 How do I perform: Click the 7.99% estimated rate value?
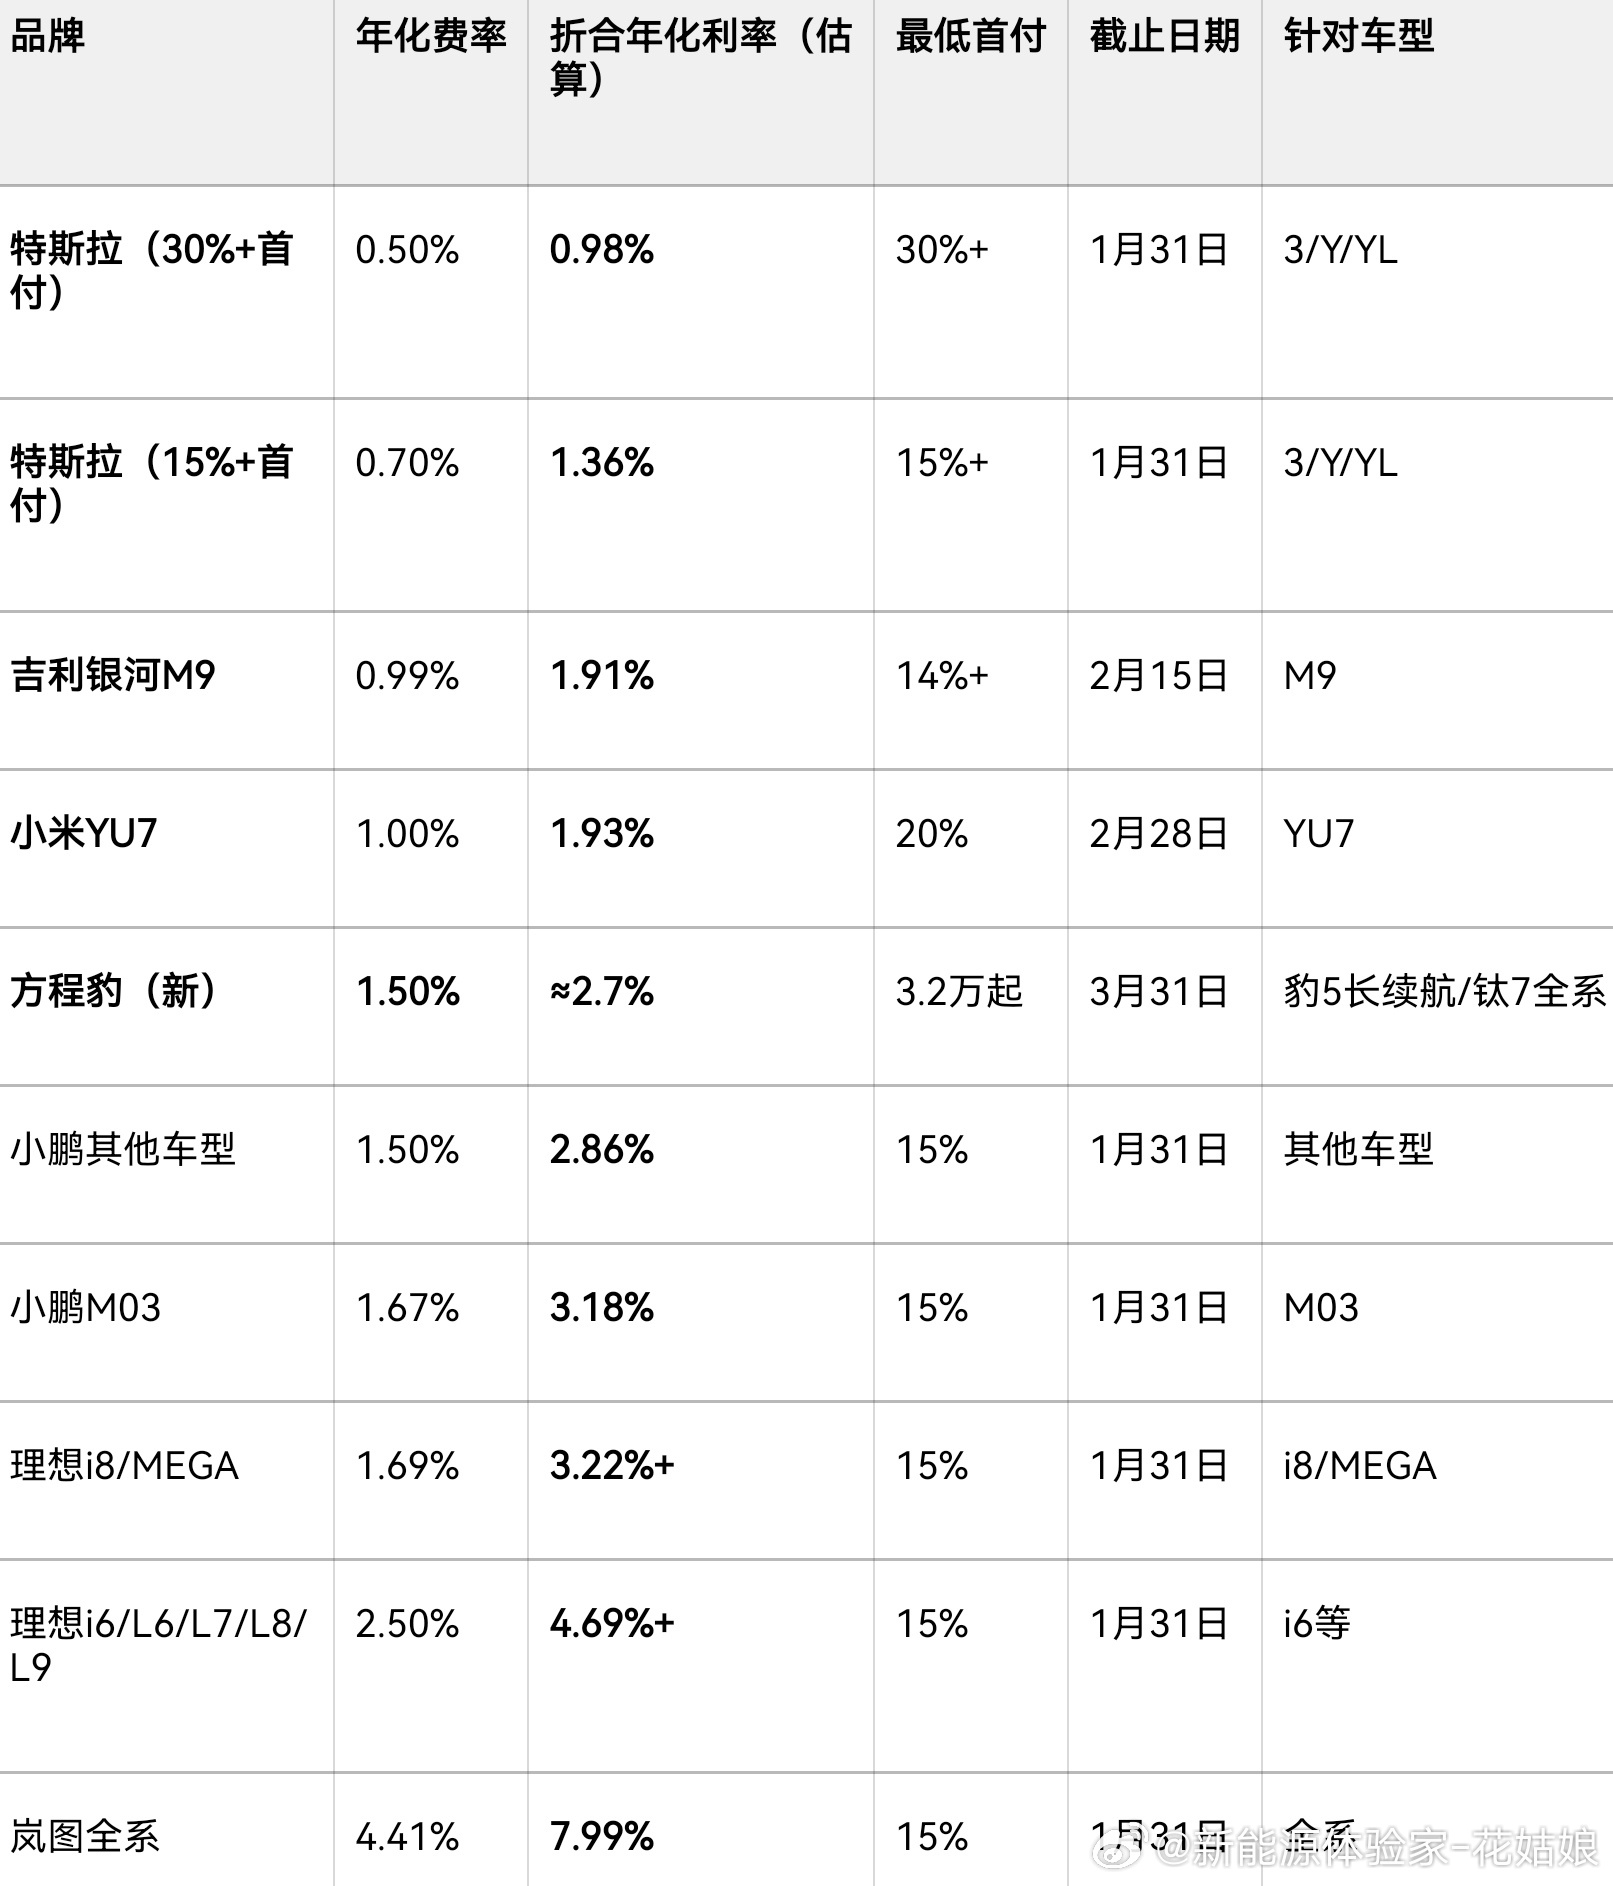click(601, 1836)
